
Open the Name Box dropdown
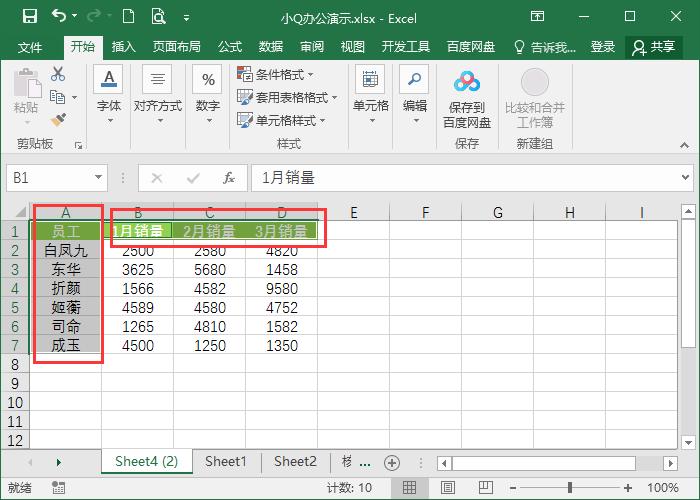[98, 178]
